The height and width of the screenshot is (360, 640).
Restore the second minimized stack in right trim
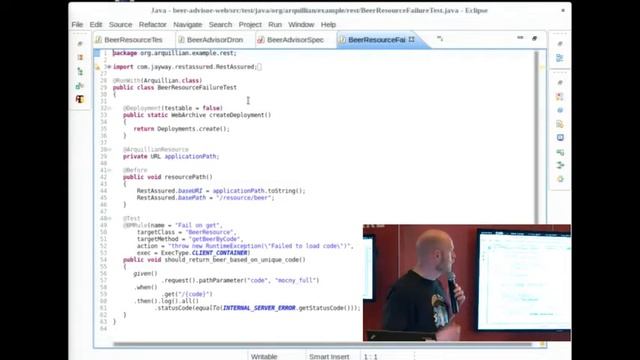(x=560, y=82)
